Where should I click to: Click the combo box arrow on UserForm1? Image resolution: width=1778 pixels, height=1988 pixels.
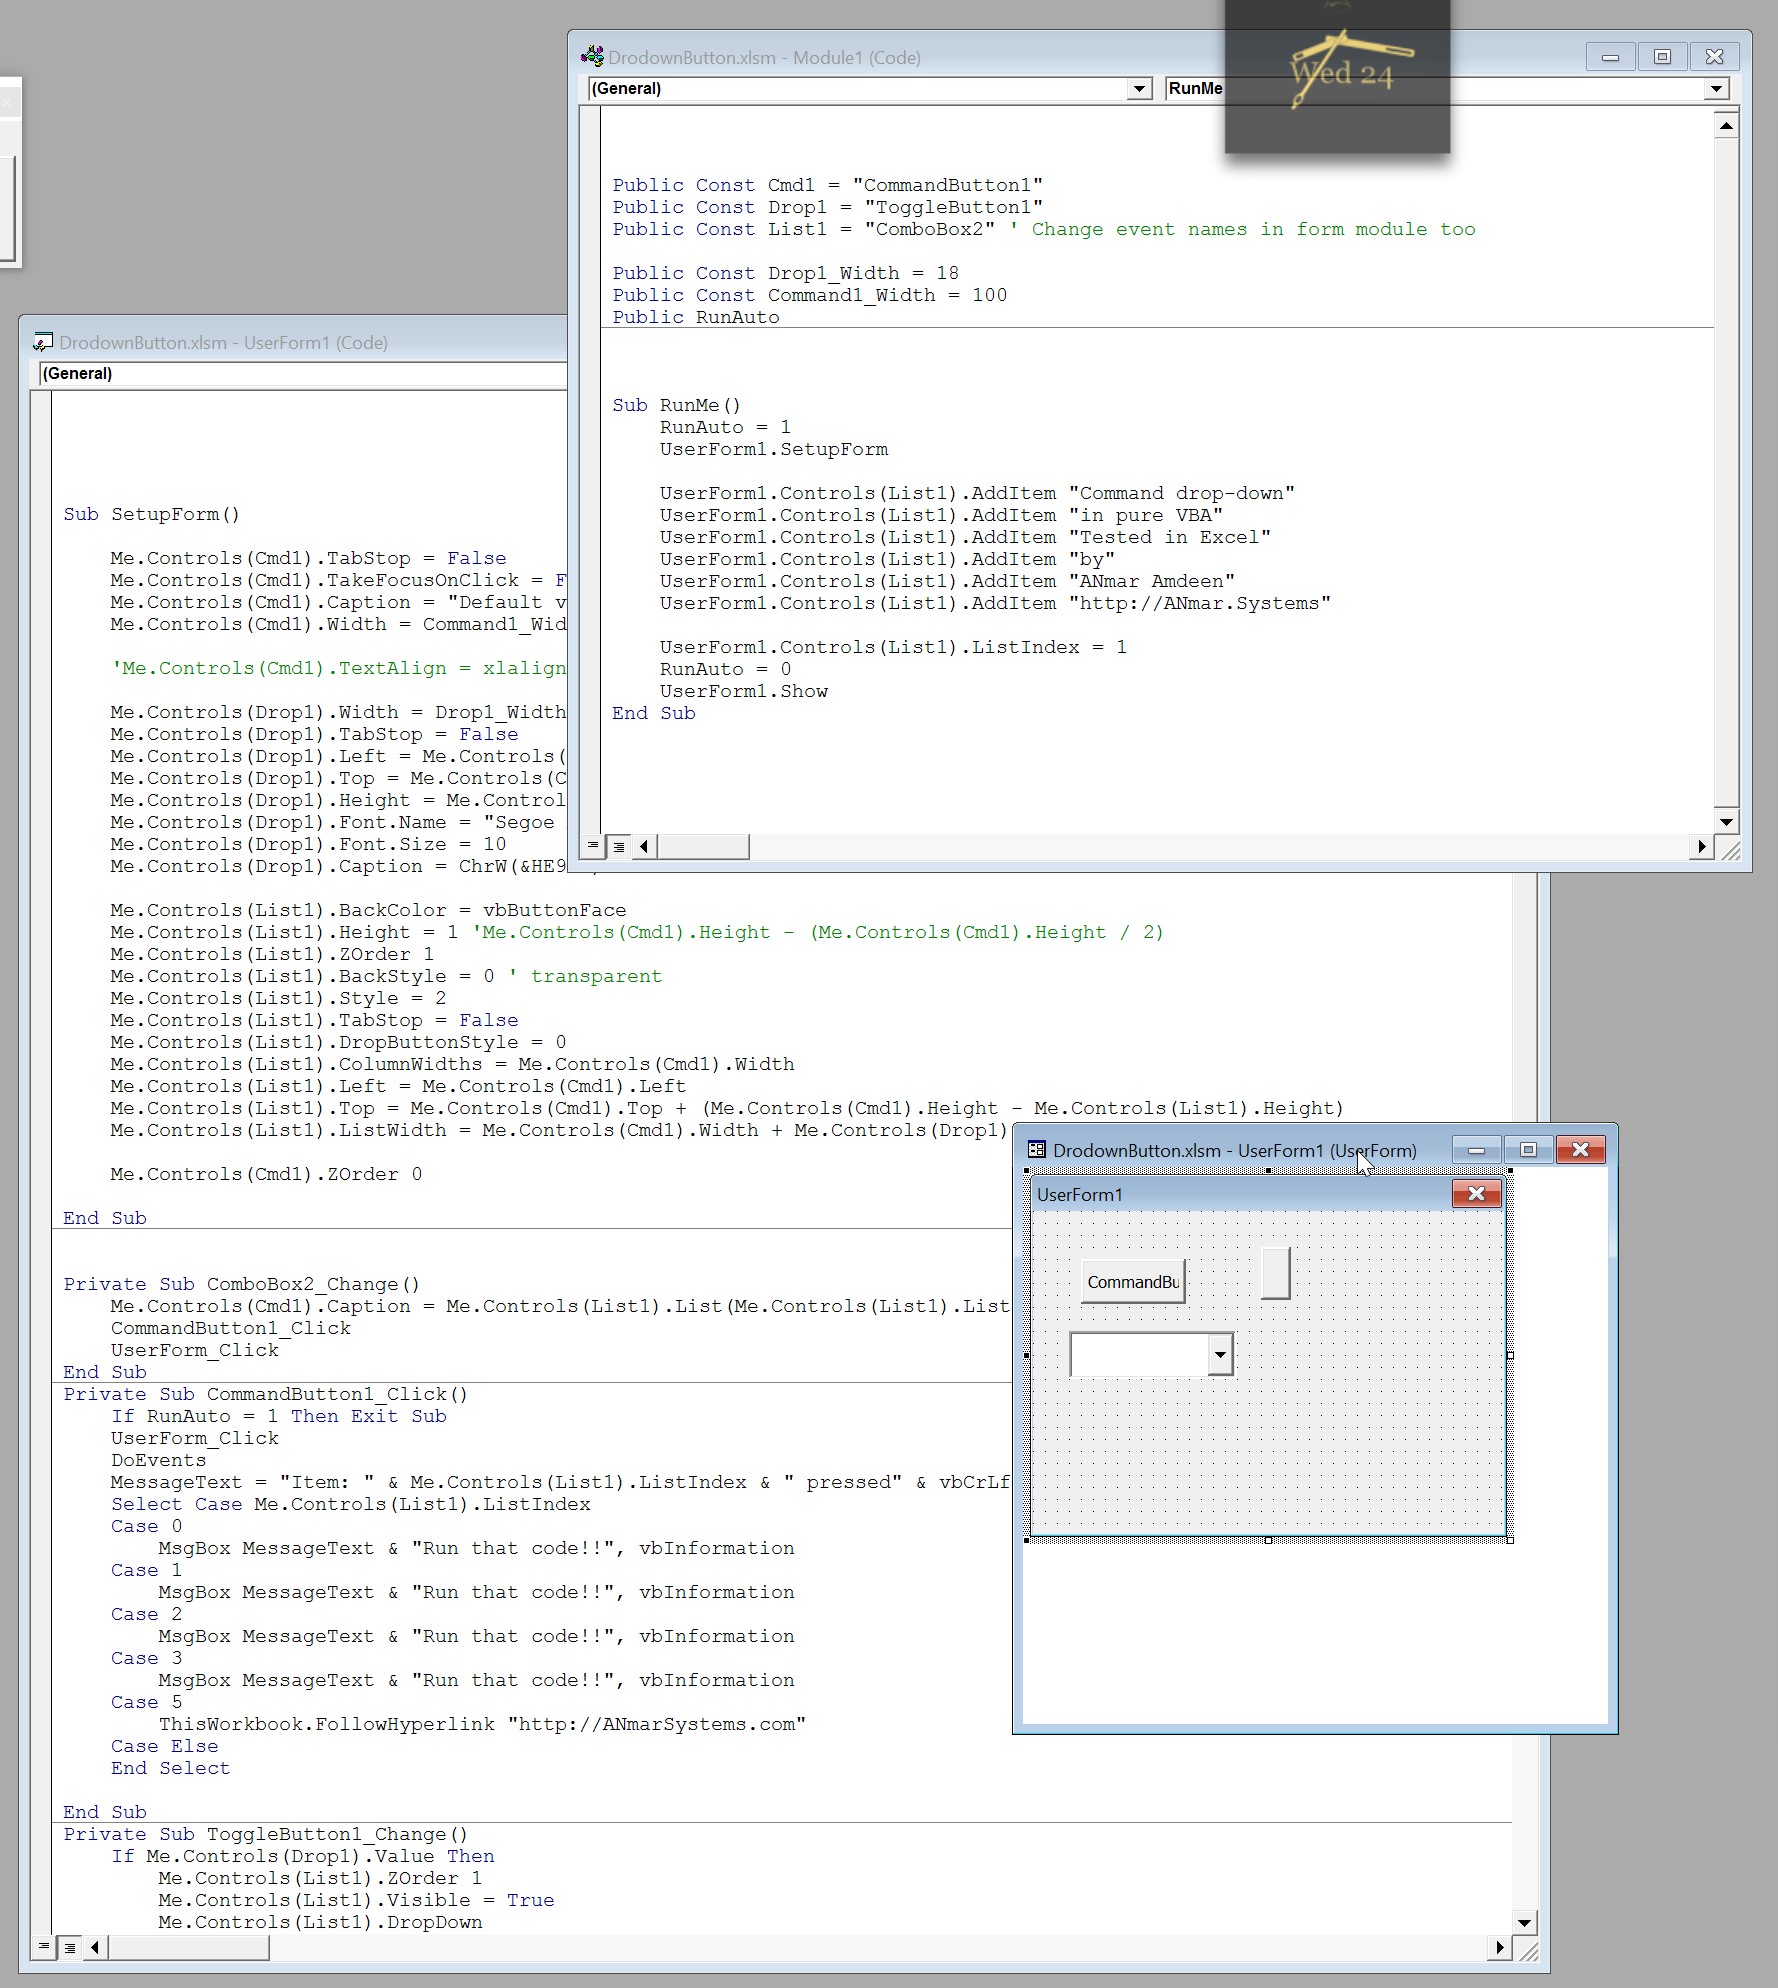(x=1220, y=1355)
